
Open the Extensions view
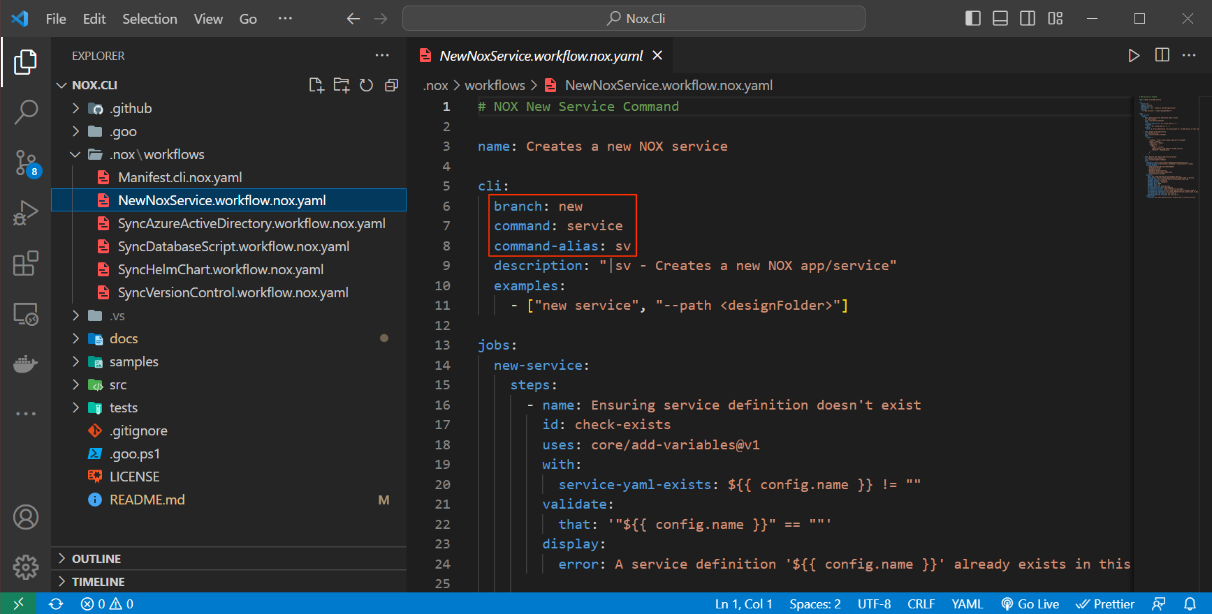(26, 264)
